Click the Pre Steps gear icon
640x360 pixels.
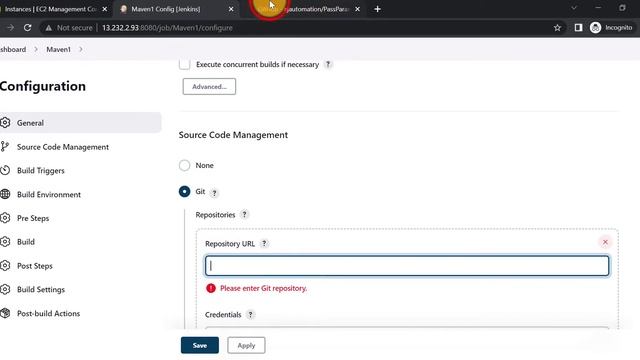pos(5,218)
